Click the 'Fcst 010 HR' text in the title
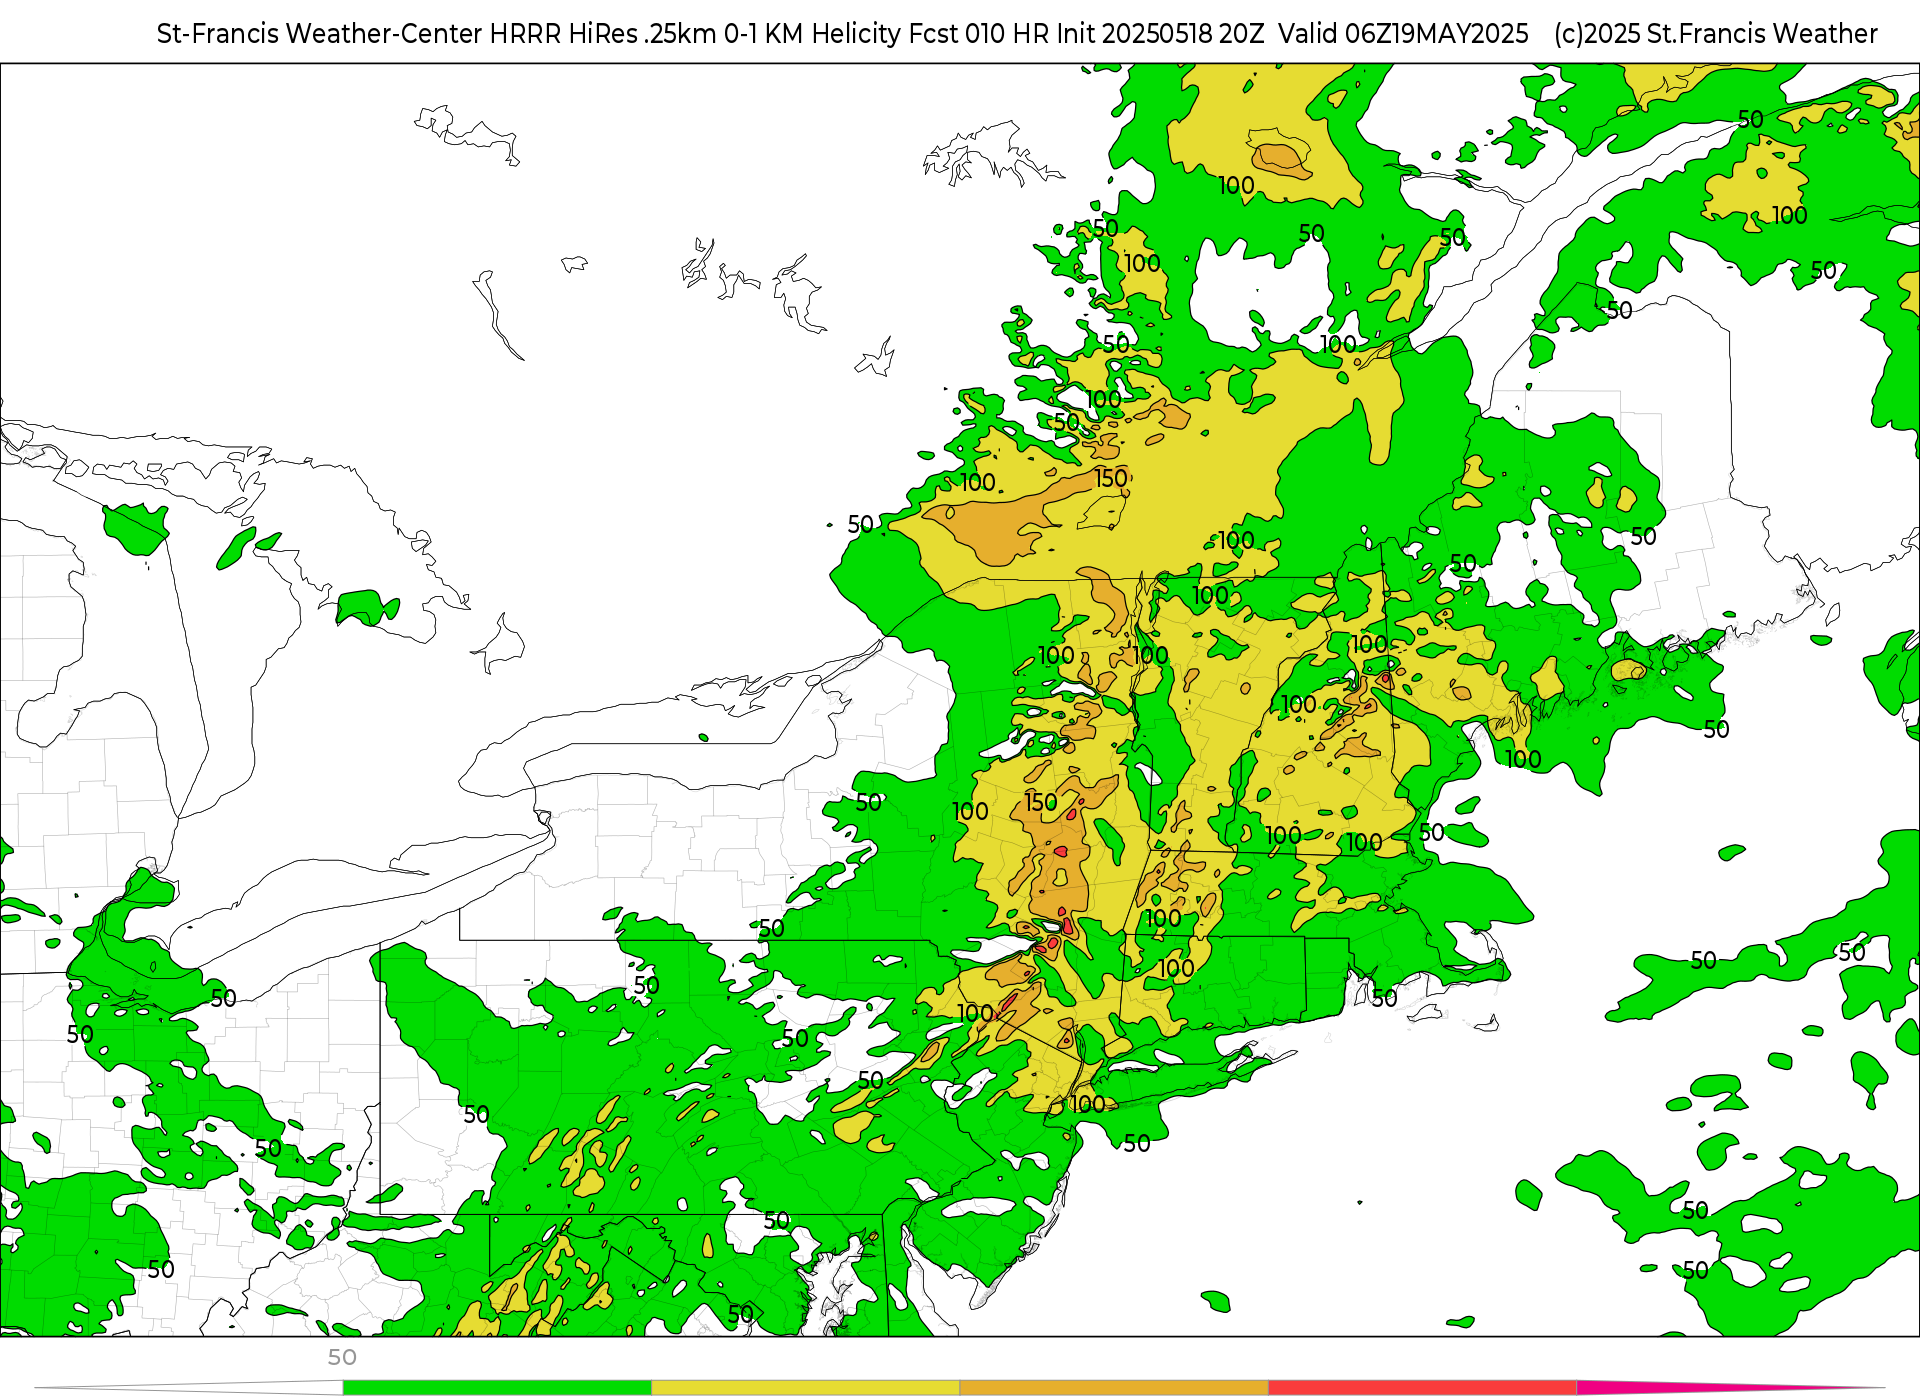Viewport: 1920px width, 1400px height. 979,34
